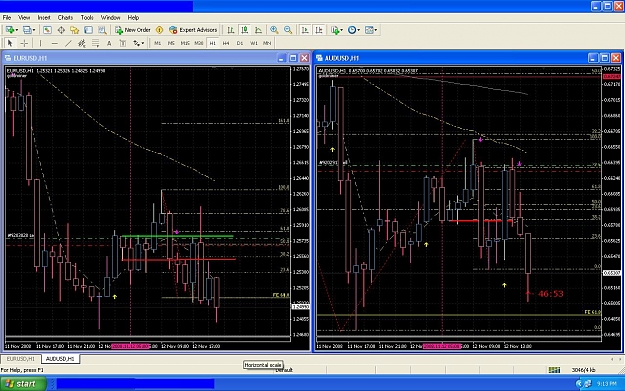
Task: Select the Trendline drawing tool
Action: [68, 43]
